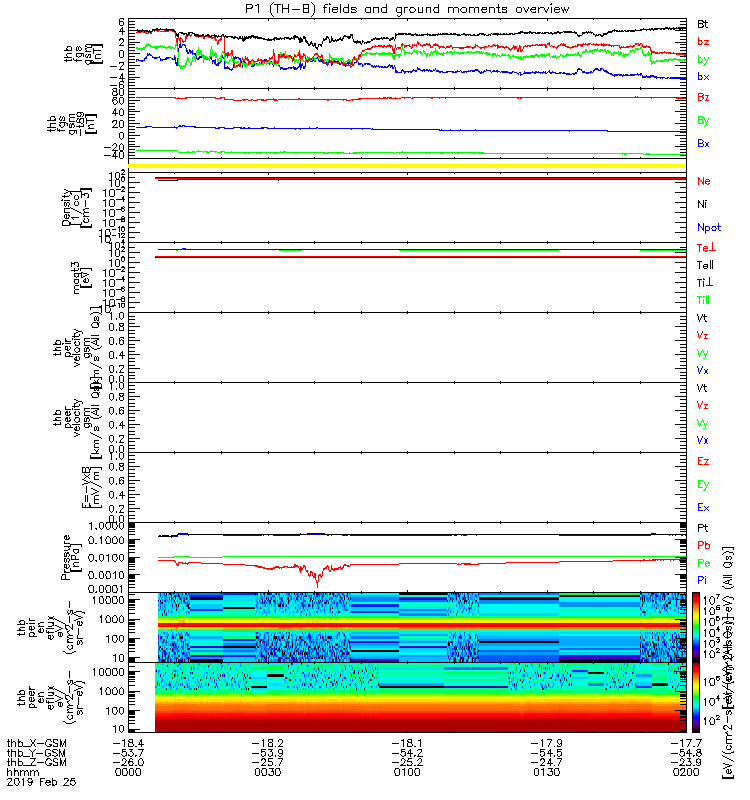750x800 pixels.
Task: Click the 0200 time axis tick label
Action: pyautogui.click(x=686, y=772)
